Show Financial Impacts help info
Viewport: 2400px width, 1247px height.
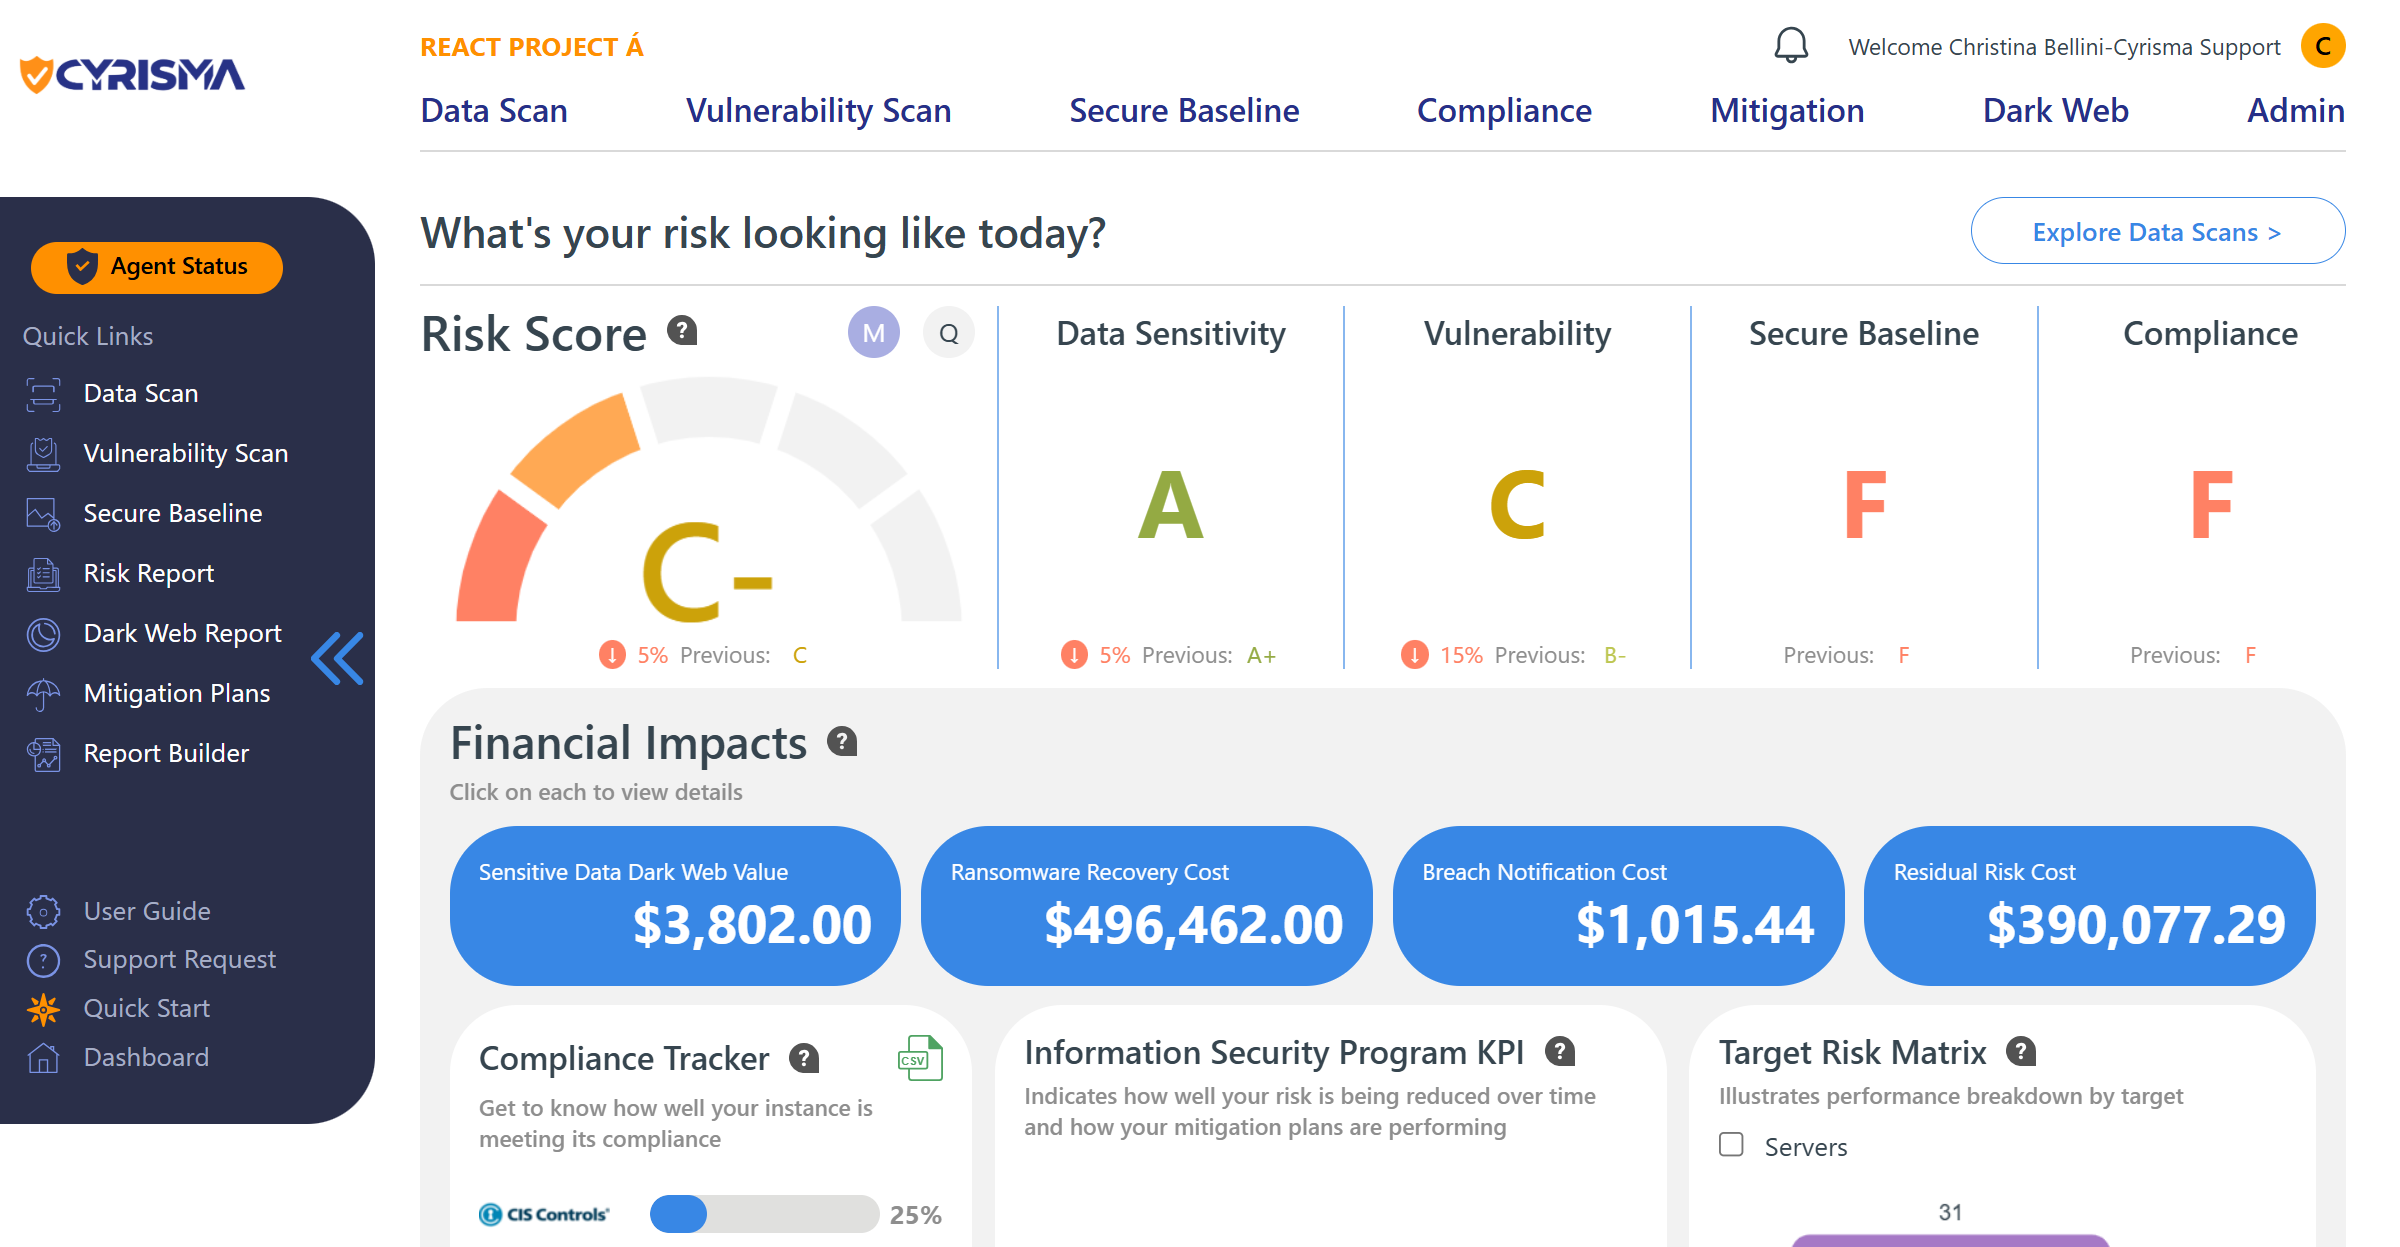843,741
